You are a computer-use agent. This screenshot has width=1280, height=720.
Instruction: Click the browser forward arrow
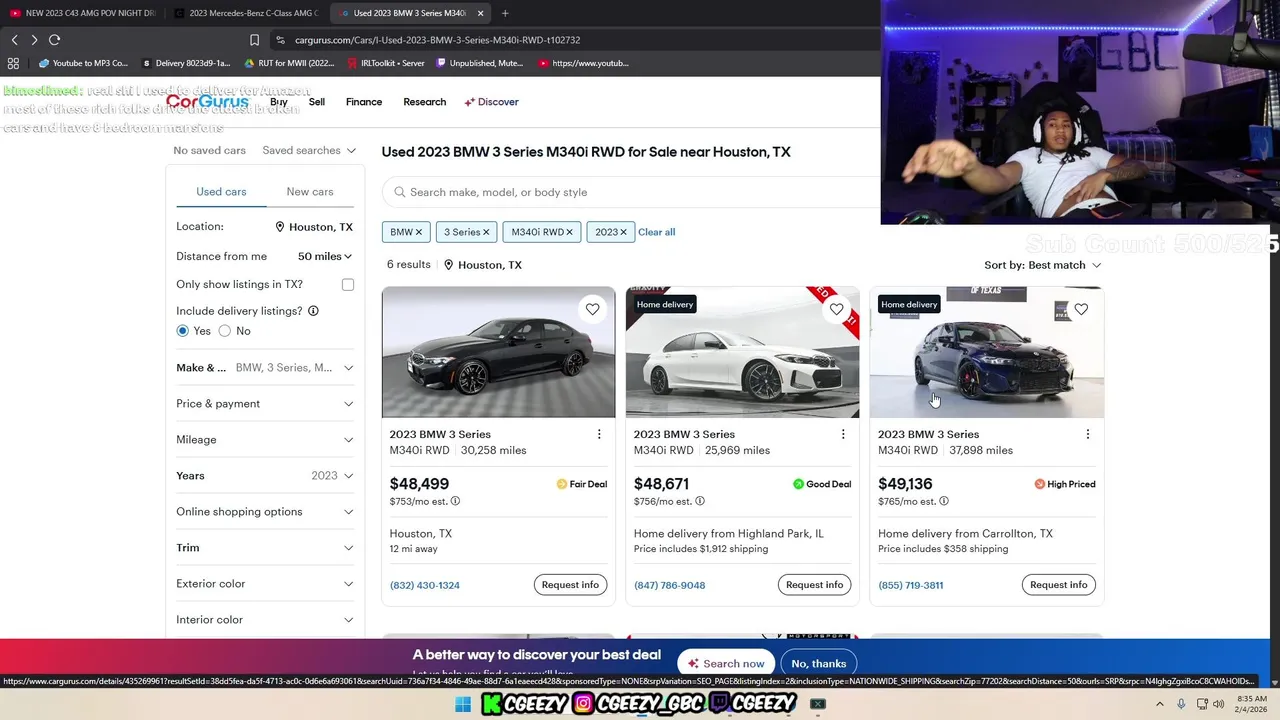point(34,40)
